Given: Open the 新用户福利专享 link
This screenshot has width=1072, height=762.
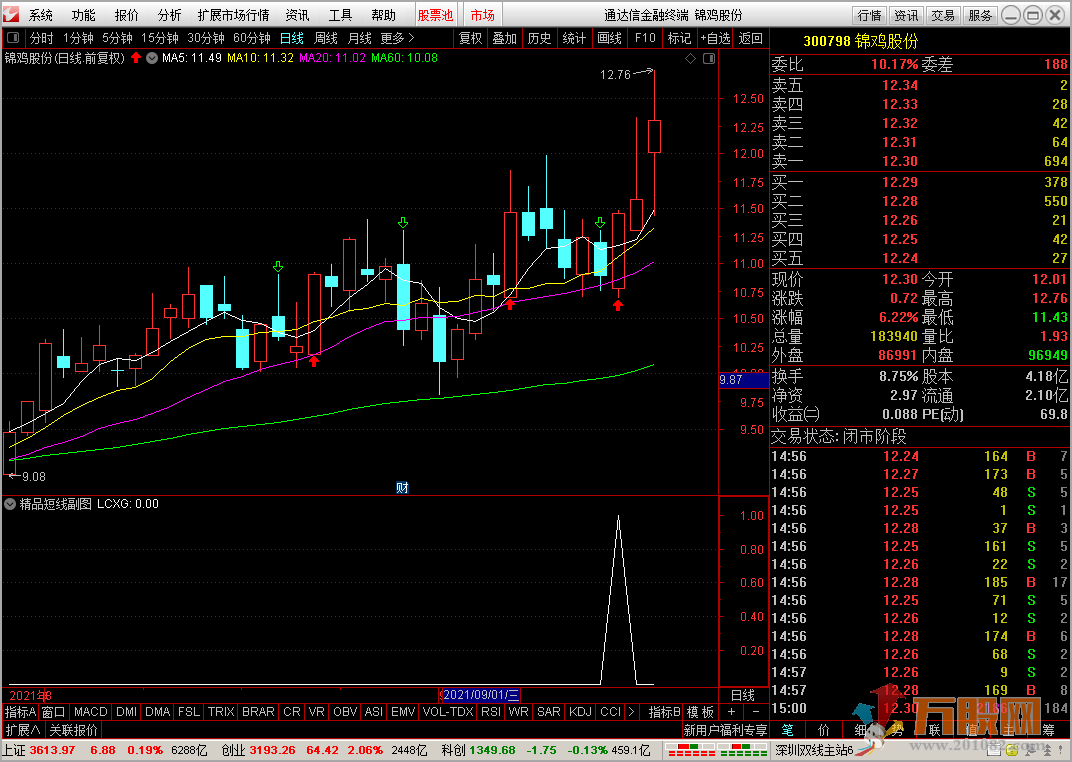Looking at the screenshot, I should [x=725, y=731].
